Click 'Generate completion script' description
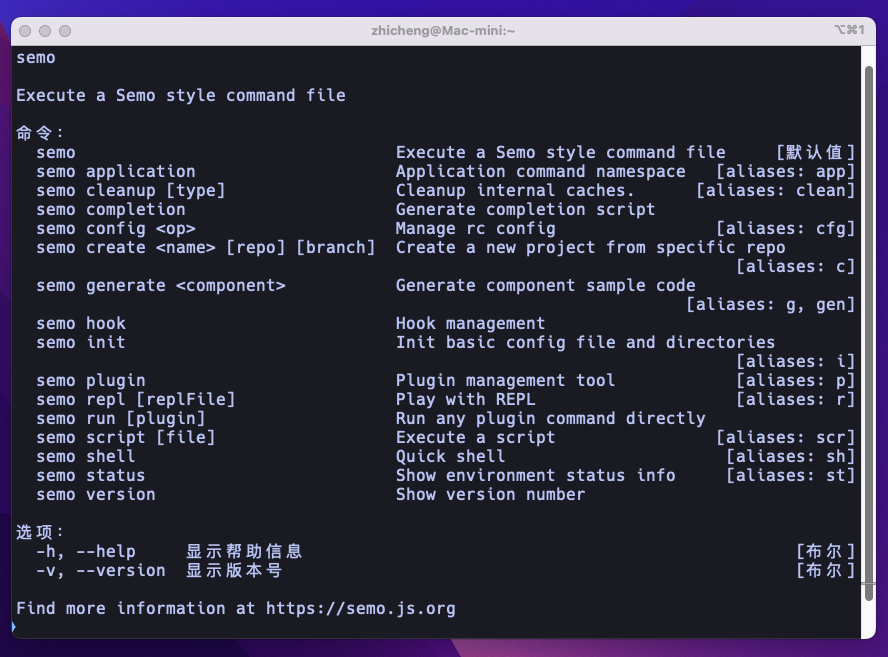The width and height of the screenshot is (888, 657). pyautogui.click(x=526, y=210)
